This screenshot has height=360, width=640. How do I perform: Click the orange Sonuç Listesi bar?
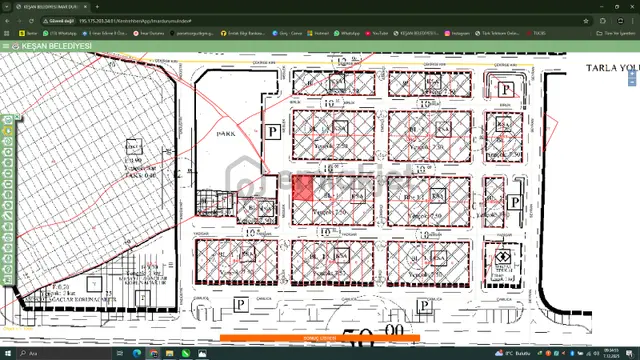[x=320, y=338]
